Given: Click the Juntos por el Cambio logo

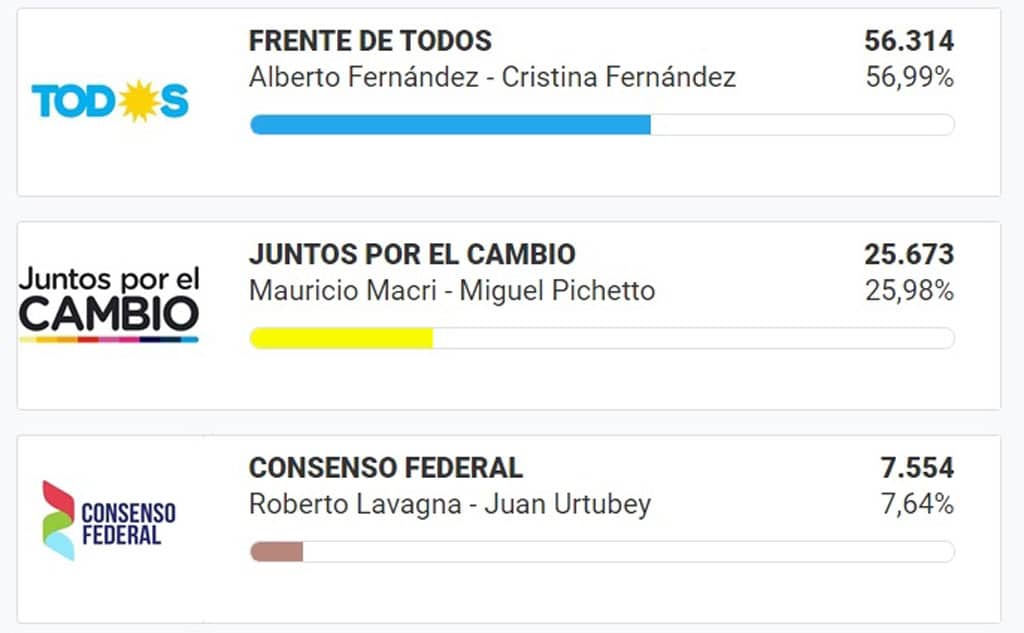Looking at the screenshot, I should coord(109,304).
